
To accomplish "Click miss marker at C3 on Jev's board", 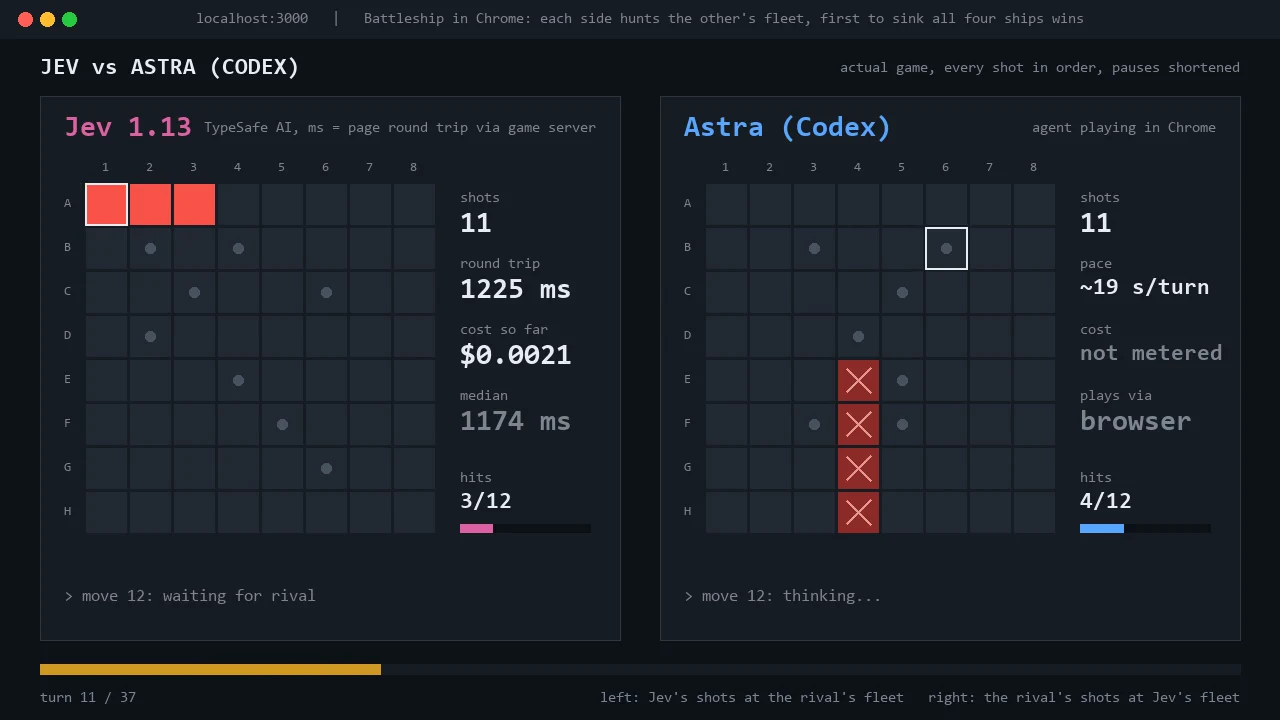I will [x=194, y=292].
